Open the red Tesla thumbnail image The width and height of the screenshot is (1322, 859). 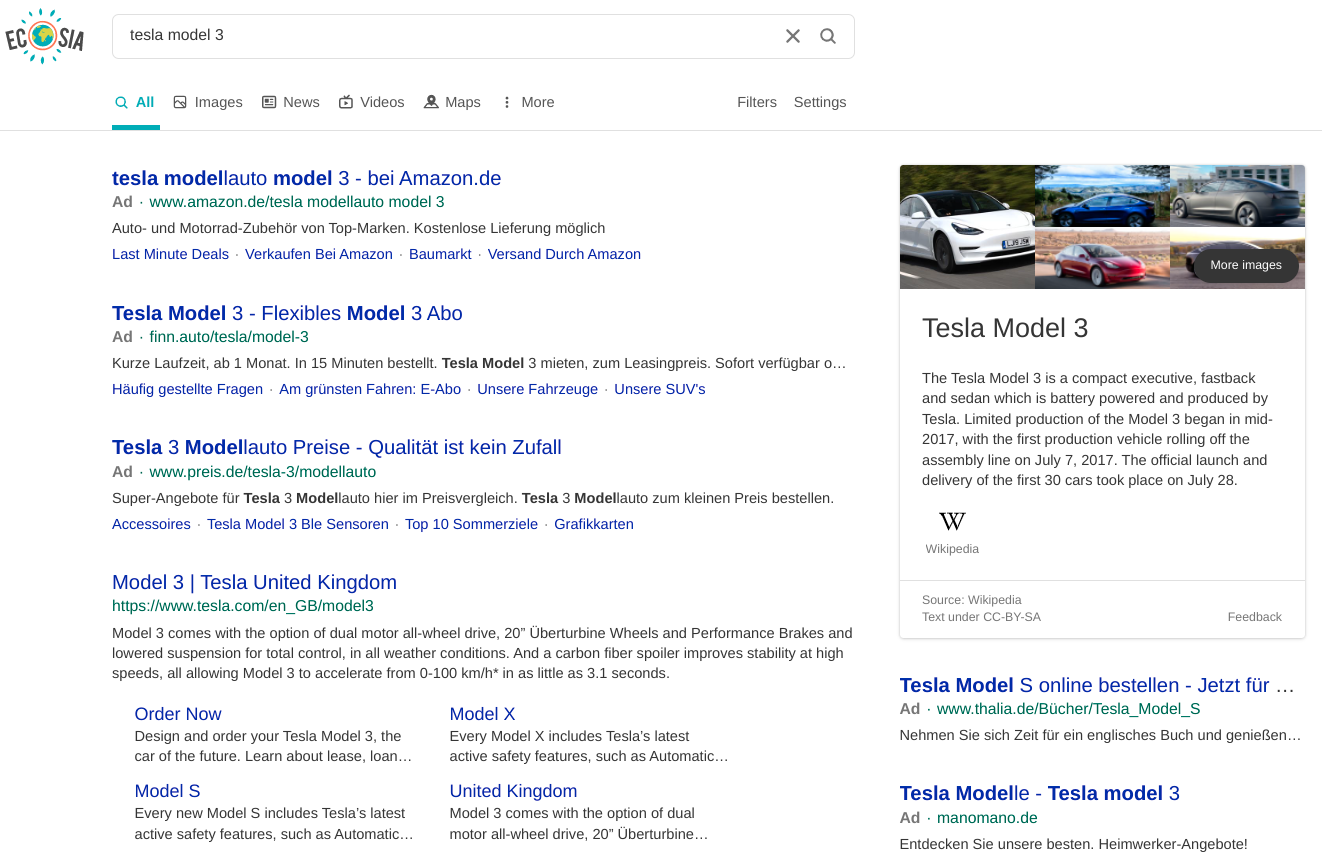click(x=1102, y=260)
